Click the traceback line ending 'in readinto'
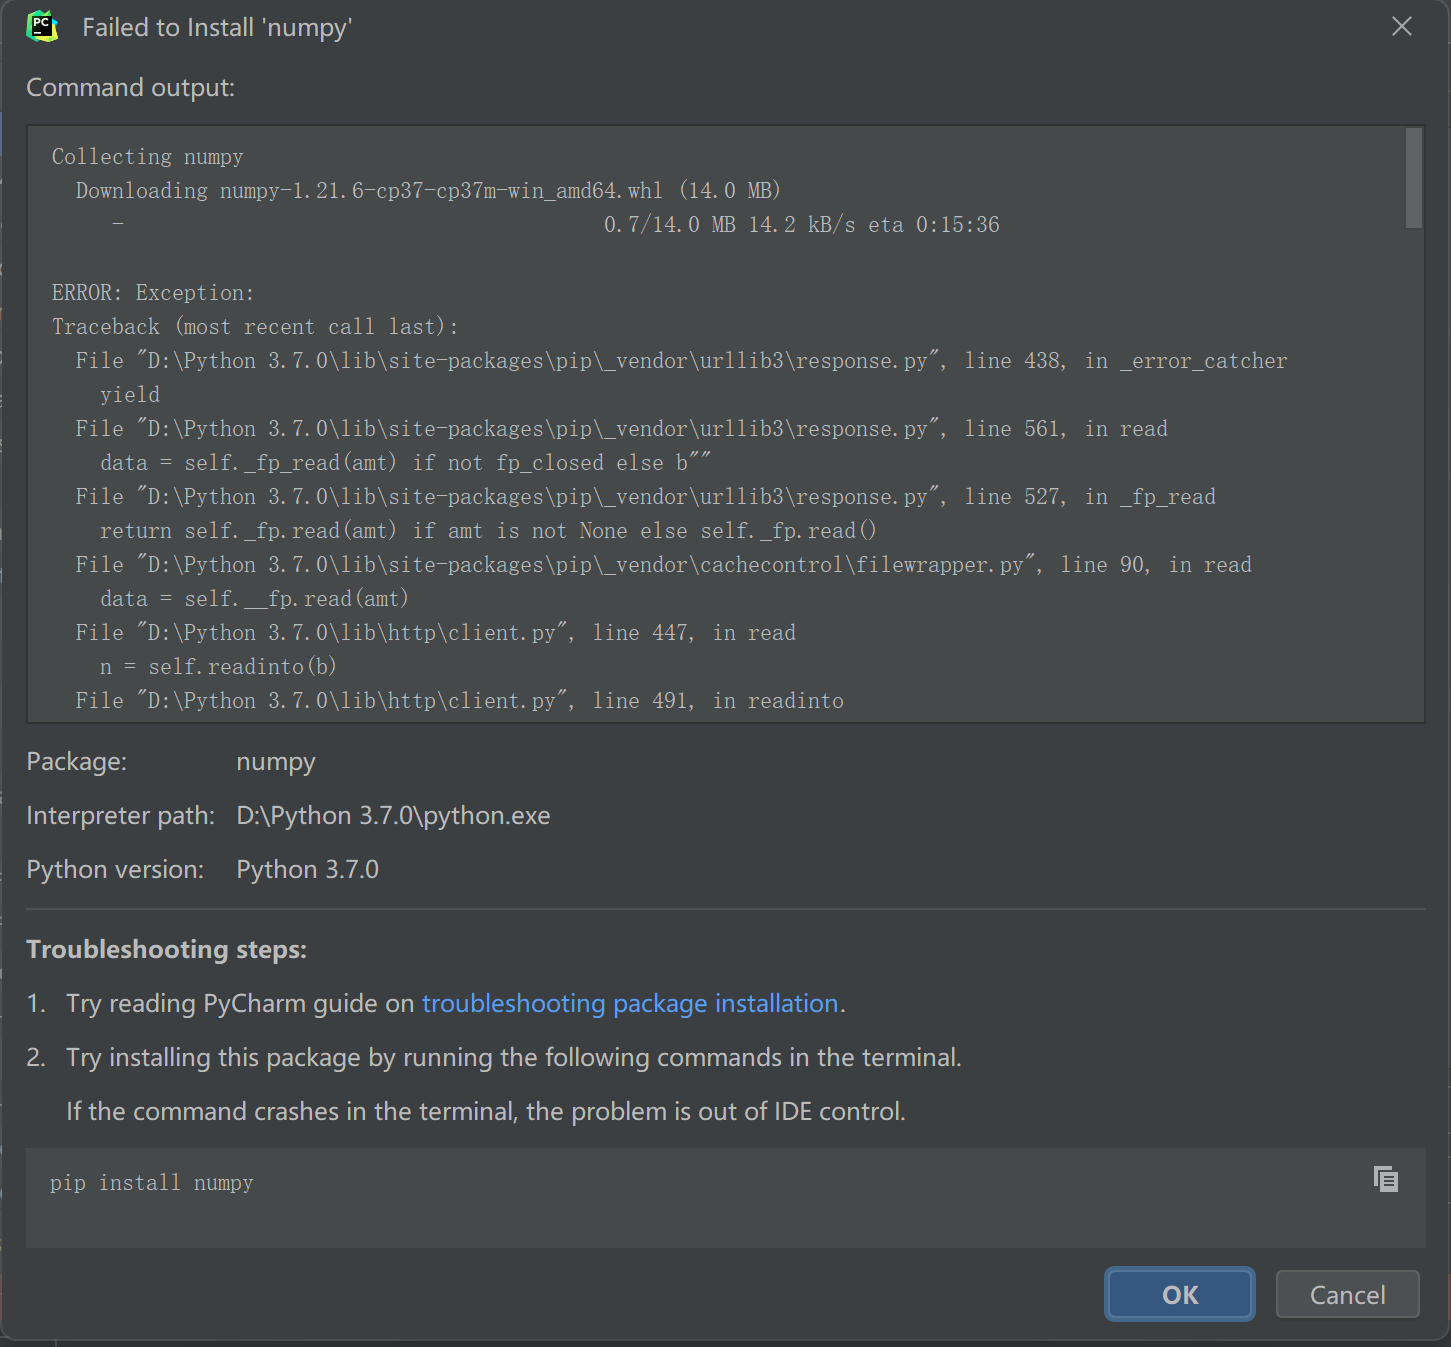The width and height of the screenshot is (1451, 1347). click(x=459, y=701)
